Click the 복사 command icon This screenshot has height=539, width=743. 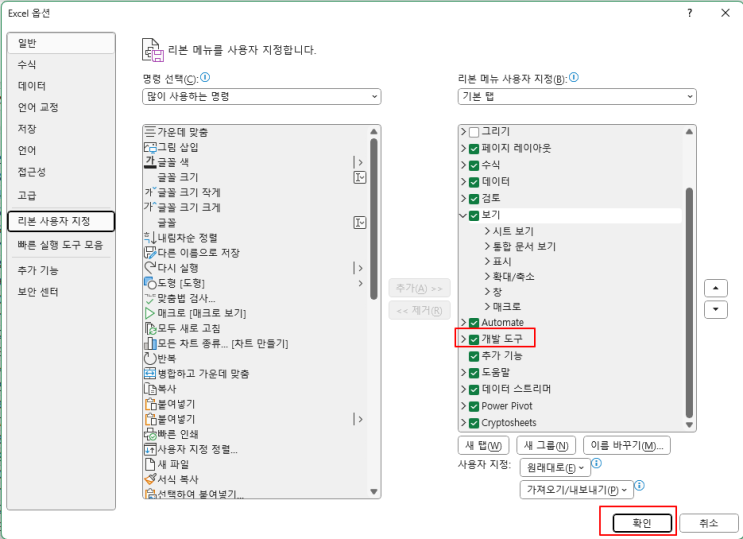click(150, 389)
